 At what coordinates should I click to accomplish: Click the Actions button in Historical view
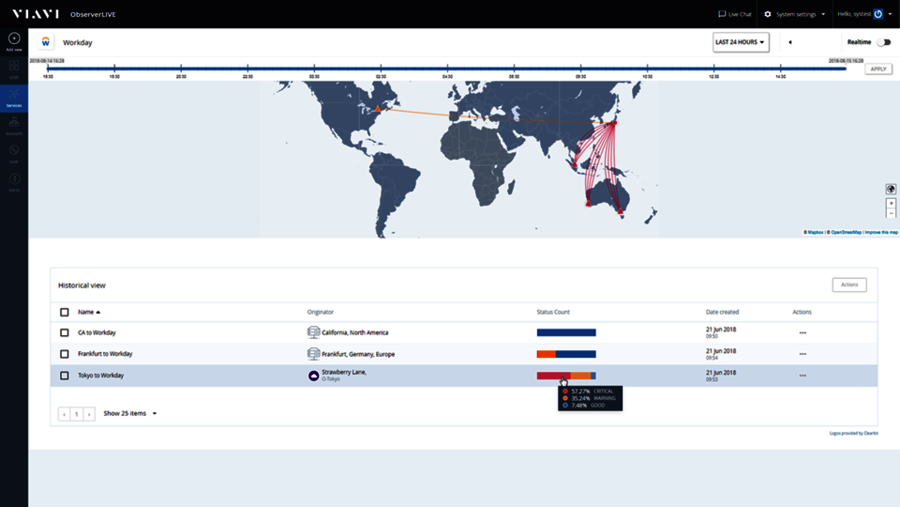[849, 285]
